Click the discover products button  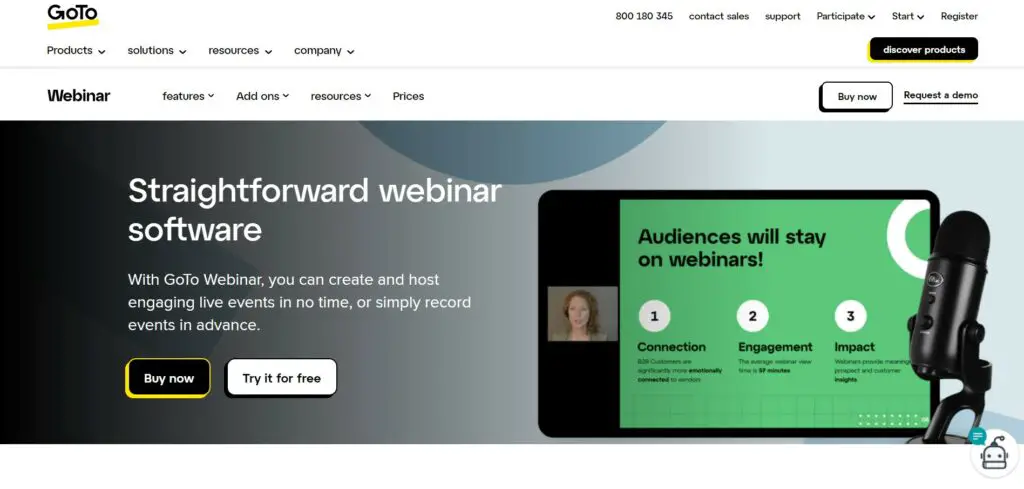[923, 50]
